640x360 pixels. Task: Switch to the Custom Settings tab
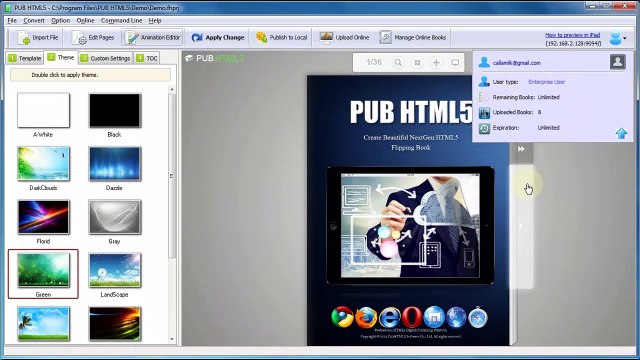[105, 58]
